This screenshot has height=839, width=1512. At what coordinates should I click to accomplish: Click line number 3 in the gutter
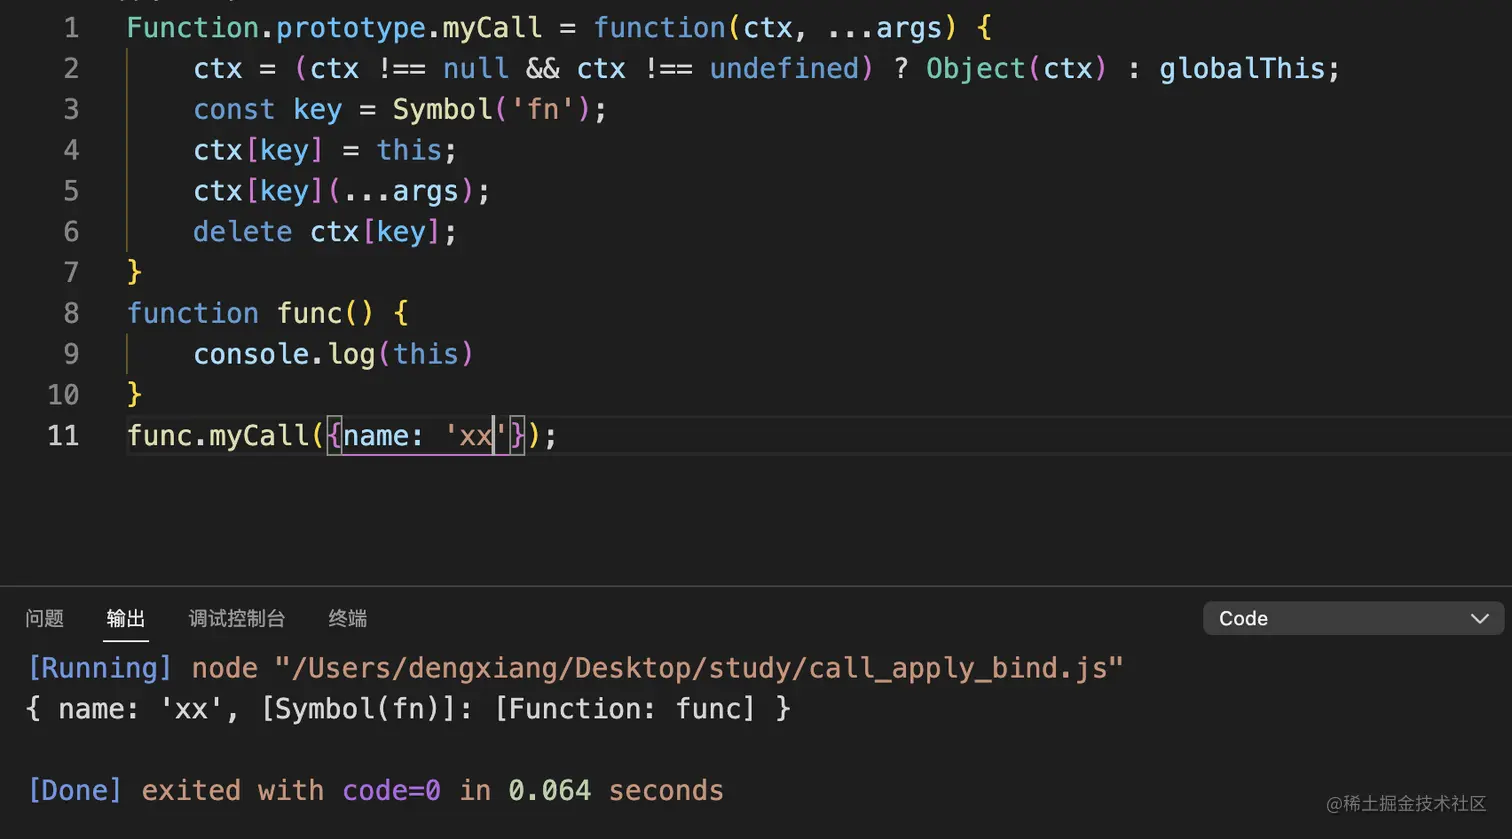coord(71,109)
